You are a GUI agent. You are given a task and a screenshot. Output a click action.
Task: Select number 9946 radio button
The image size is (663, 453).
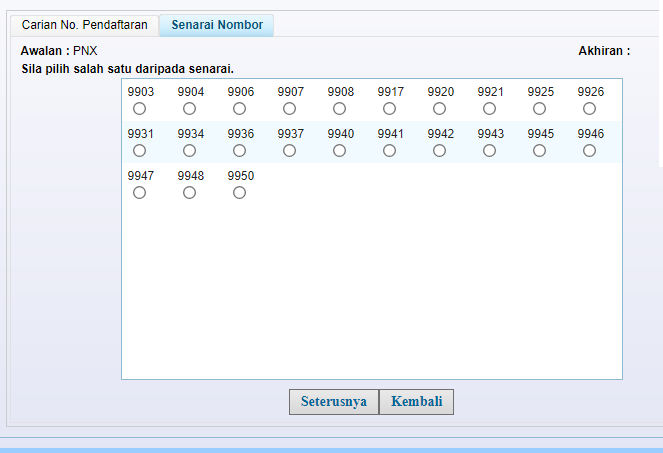tap(589, 151)
